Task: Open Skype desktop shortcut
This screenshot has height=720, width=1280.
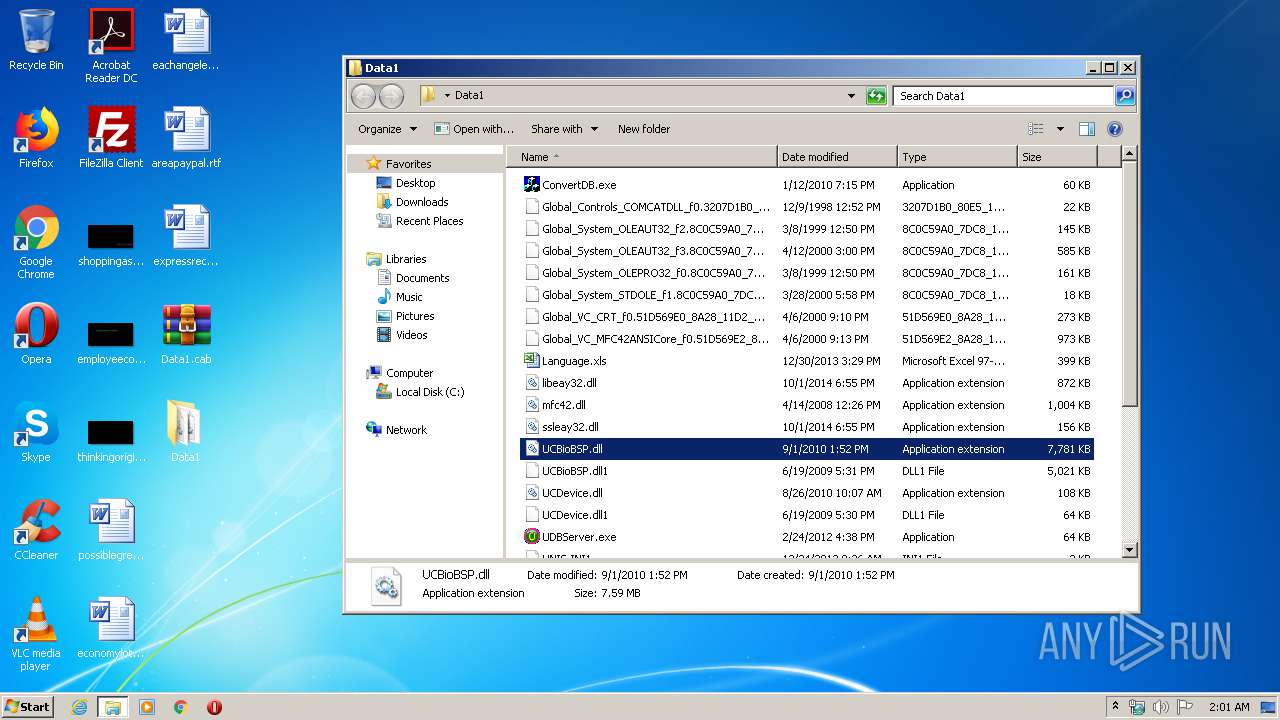Action: [x=36, y=432]
